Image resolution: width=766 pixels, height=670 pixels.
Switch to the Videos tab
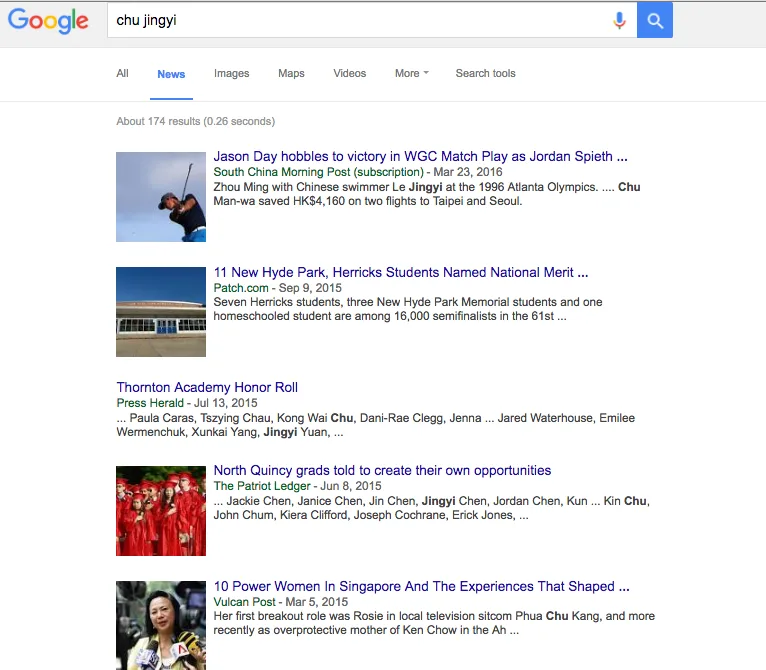pyautogui.click(x=350, y=73)
